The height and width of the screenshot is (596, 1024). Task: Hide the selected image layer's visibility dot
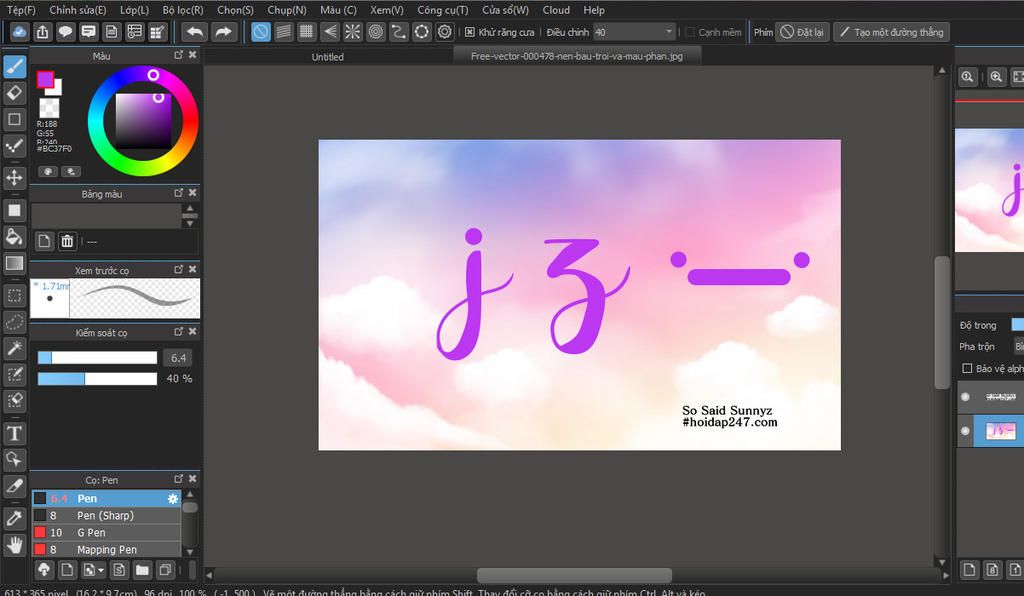click(x=965, y=431)
